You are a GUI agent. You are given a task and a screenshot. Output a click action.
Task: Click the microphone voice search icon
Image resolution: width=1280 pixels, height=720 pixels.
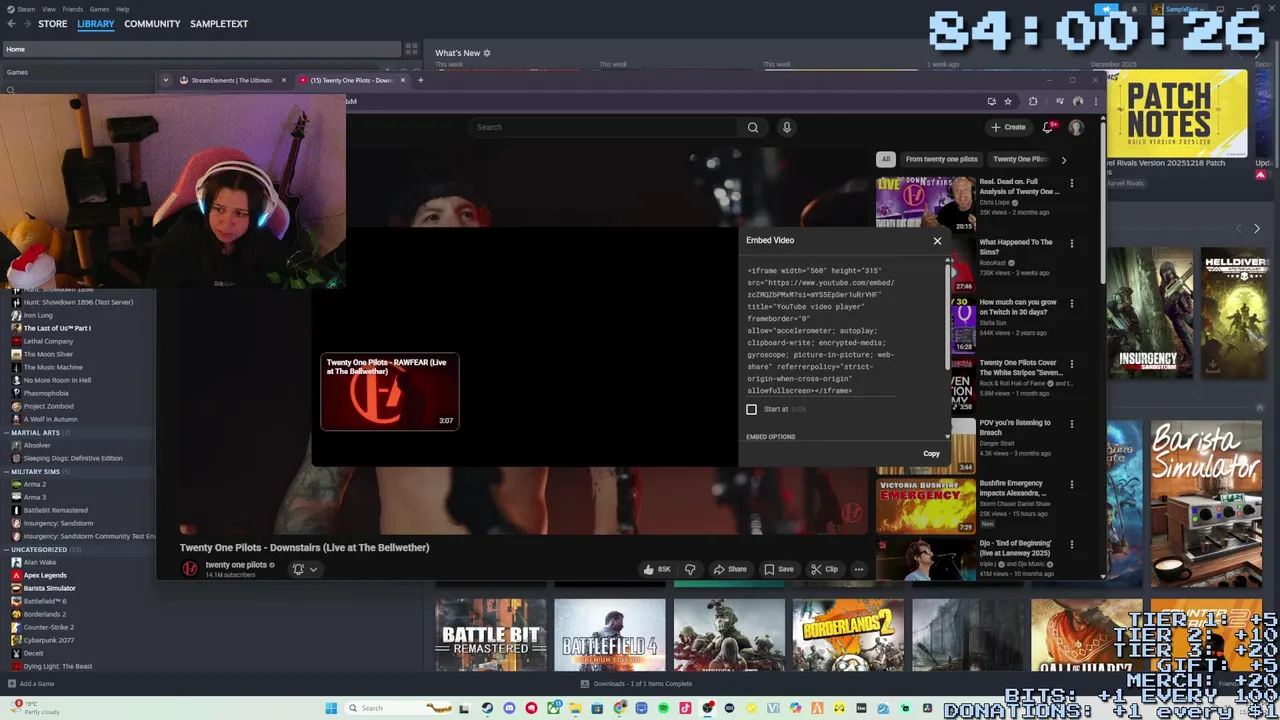coord(786,127)
